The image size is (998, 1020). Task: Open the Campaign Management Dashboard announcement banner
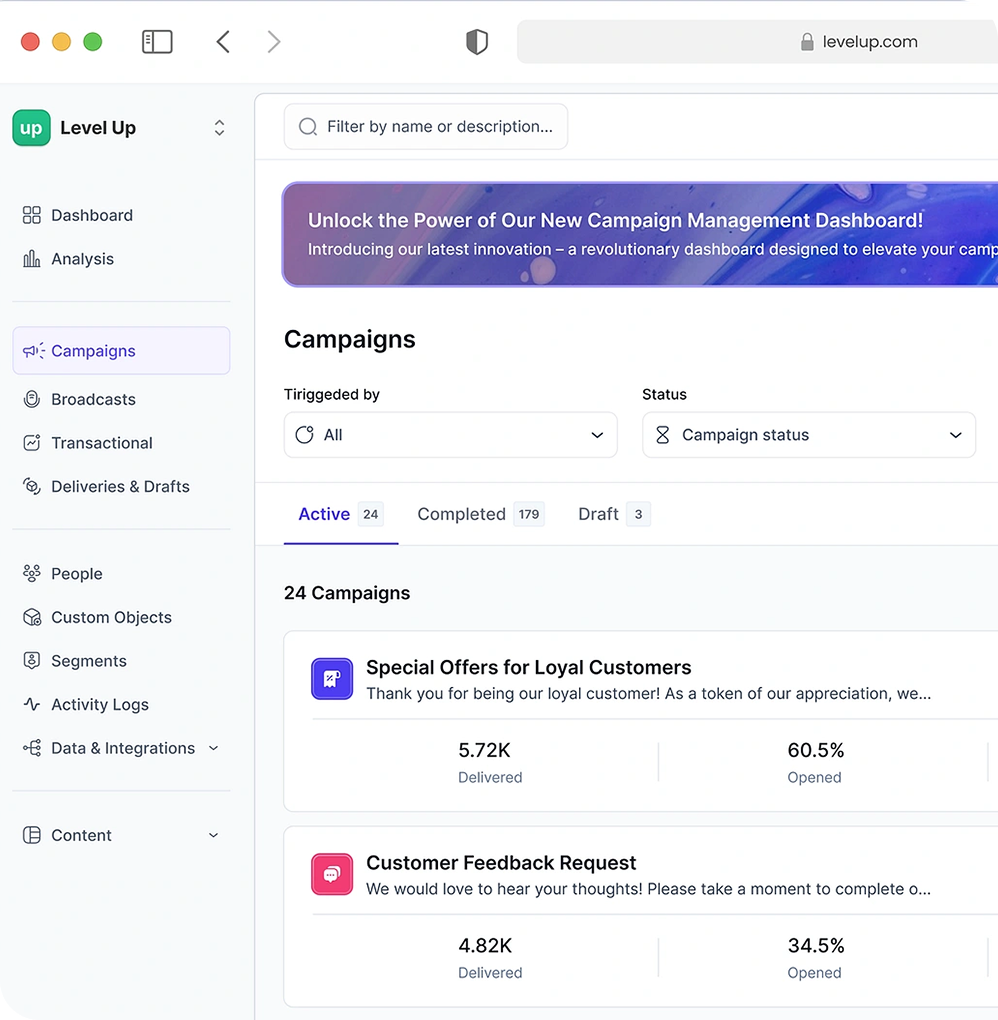pos(640,234)
